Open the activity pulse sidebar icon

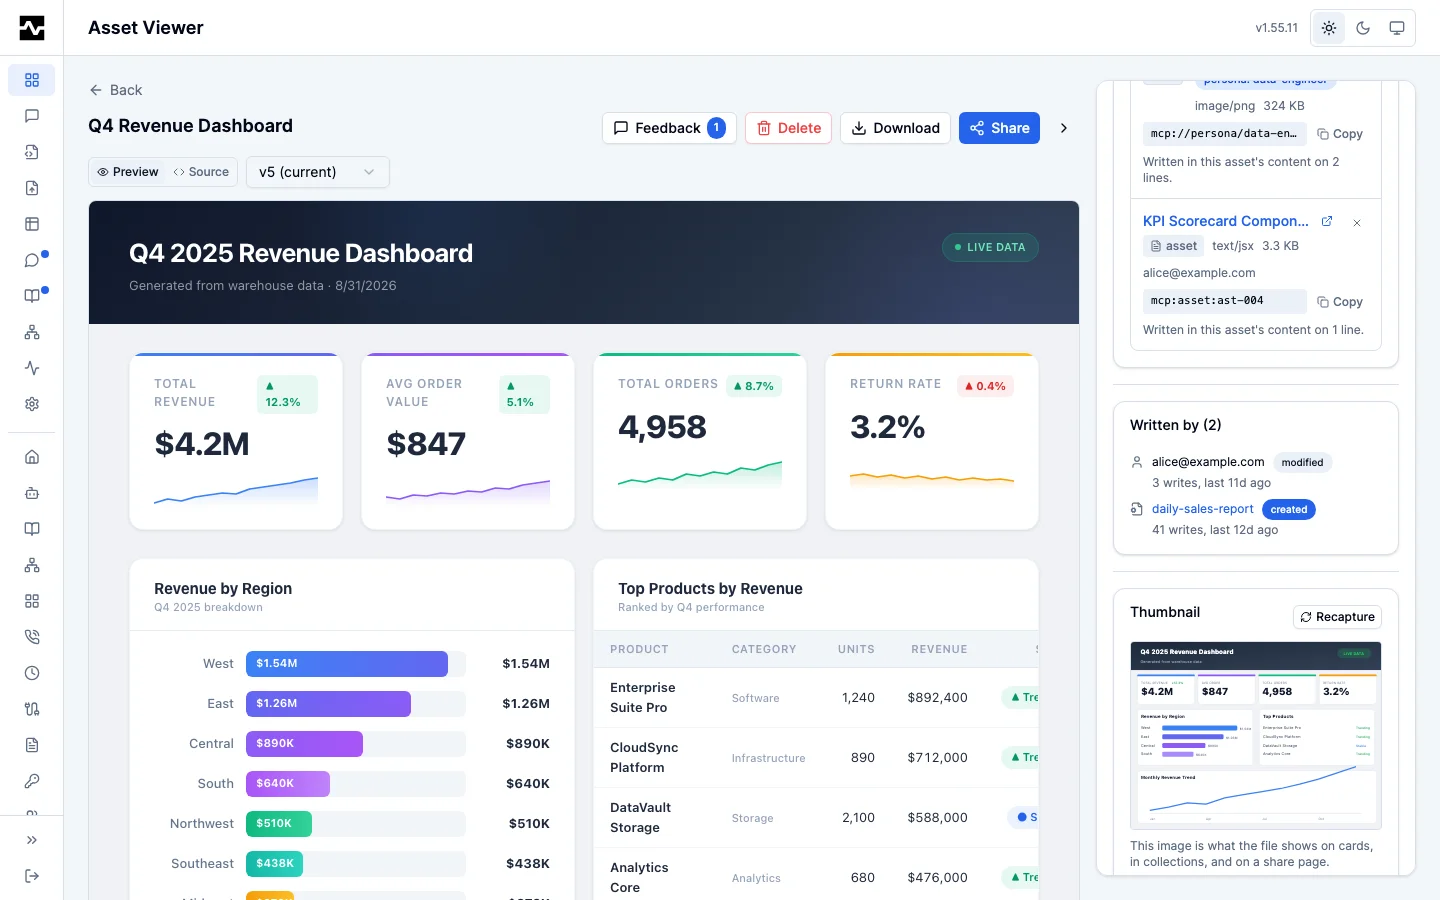pos(32,368)
